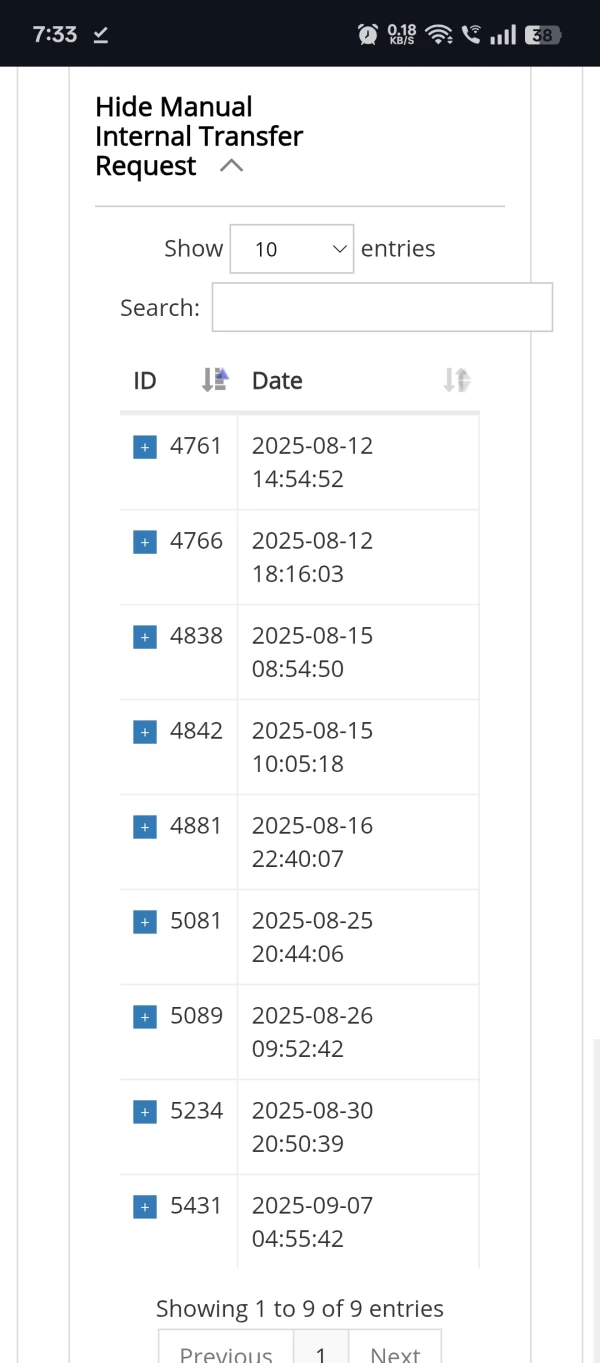The height and width of the screenshot is (1363, 600).
Task: Click plus icon beside ID 4842
Action: pos(145,732)
